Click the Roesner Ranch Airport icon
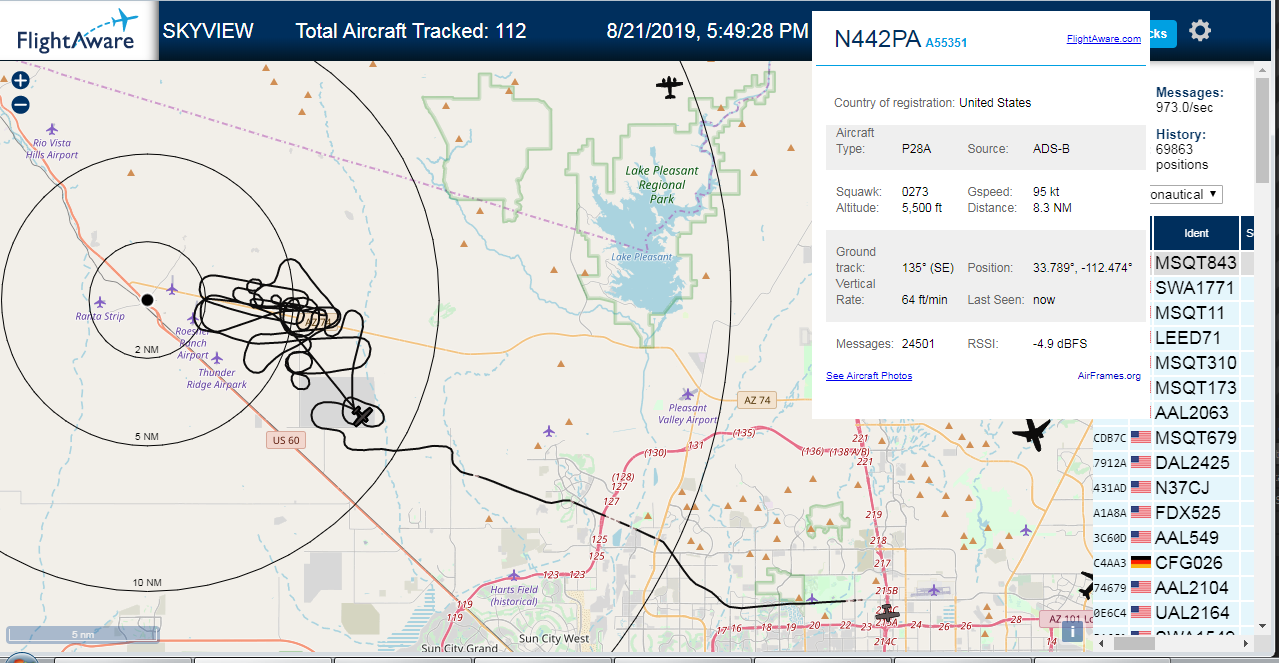 193,318
